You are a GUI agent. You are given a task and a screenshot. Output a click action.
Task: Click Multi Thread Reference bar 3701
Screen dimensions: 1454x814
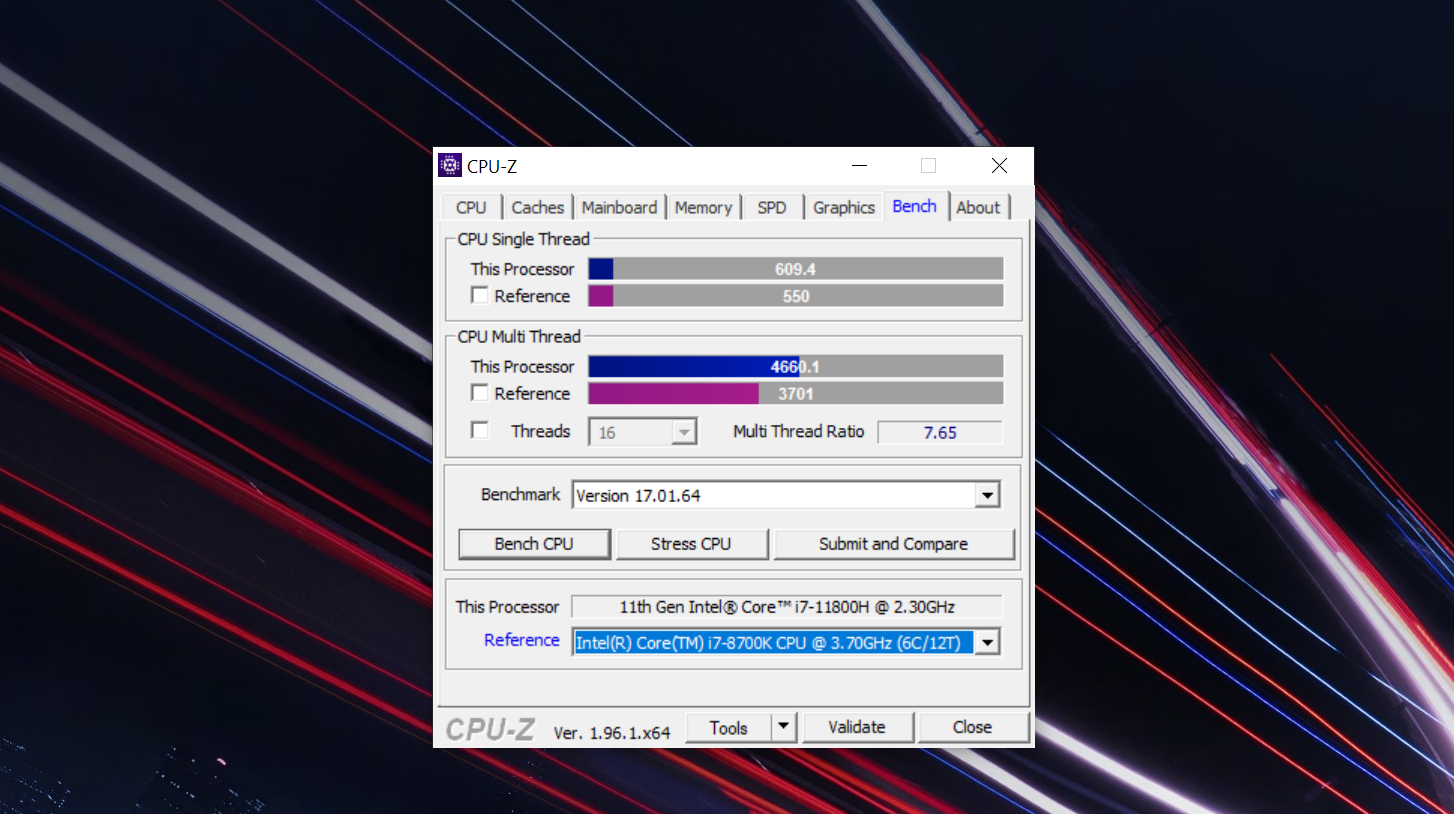point(795,394)
